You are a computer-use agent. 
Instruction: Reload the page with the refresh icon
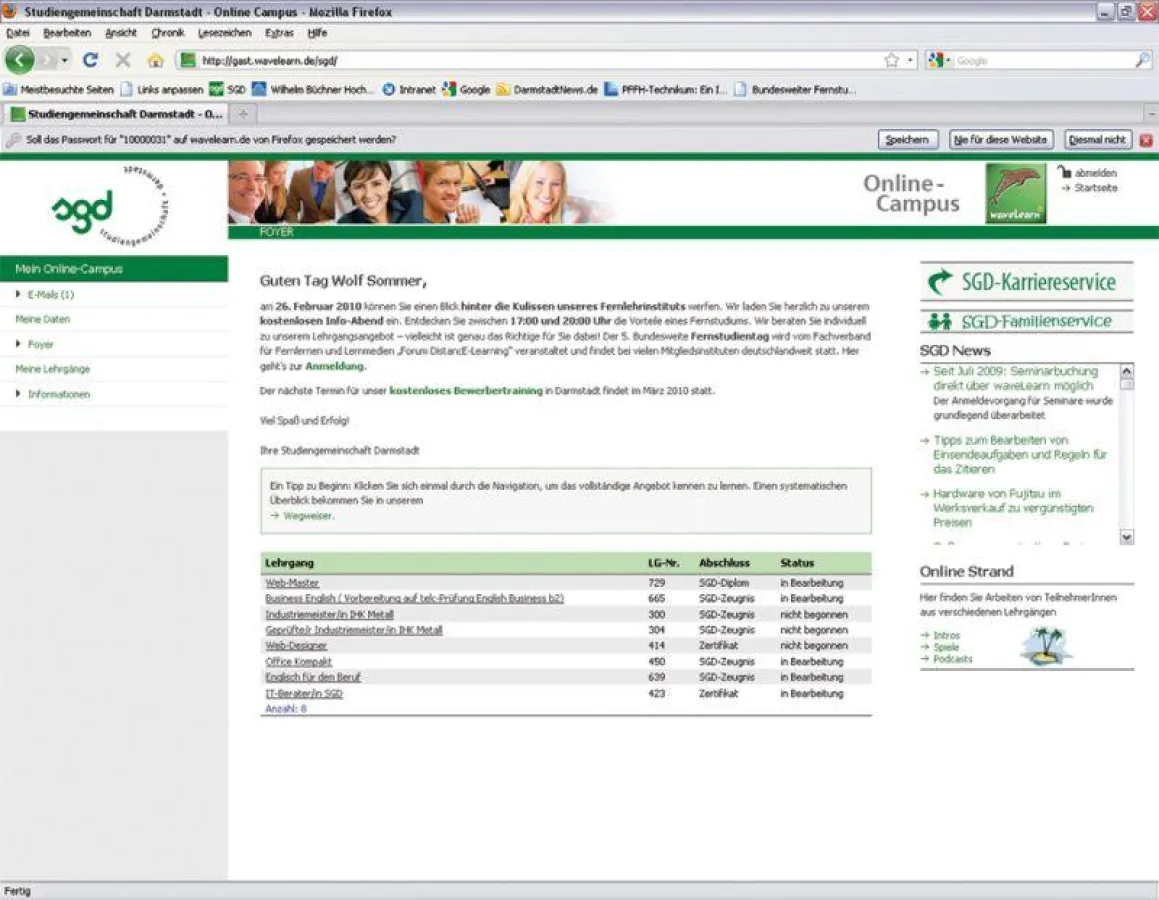click(x=89, y=60)
